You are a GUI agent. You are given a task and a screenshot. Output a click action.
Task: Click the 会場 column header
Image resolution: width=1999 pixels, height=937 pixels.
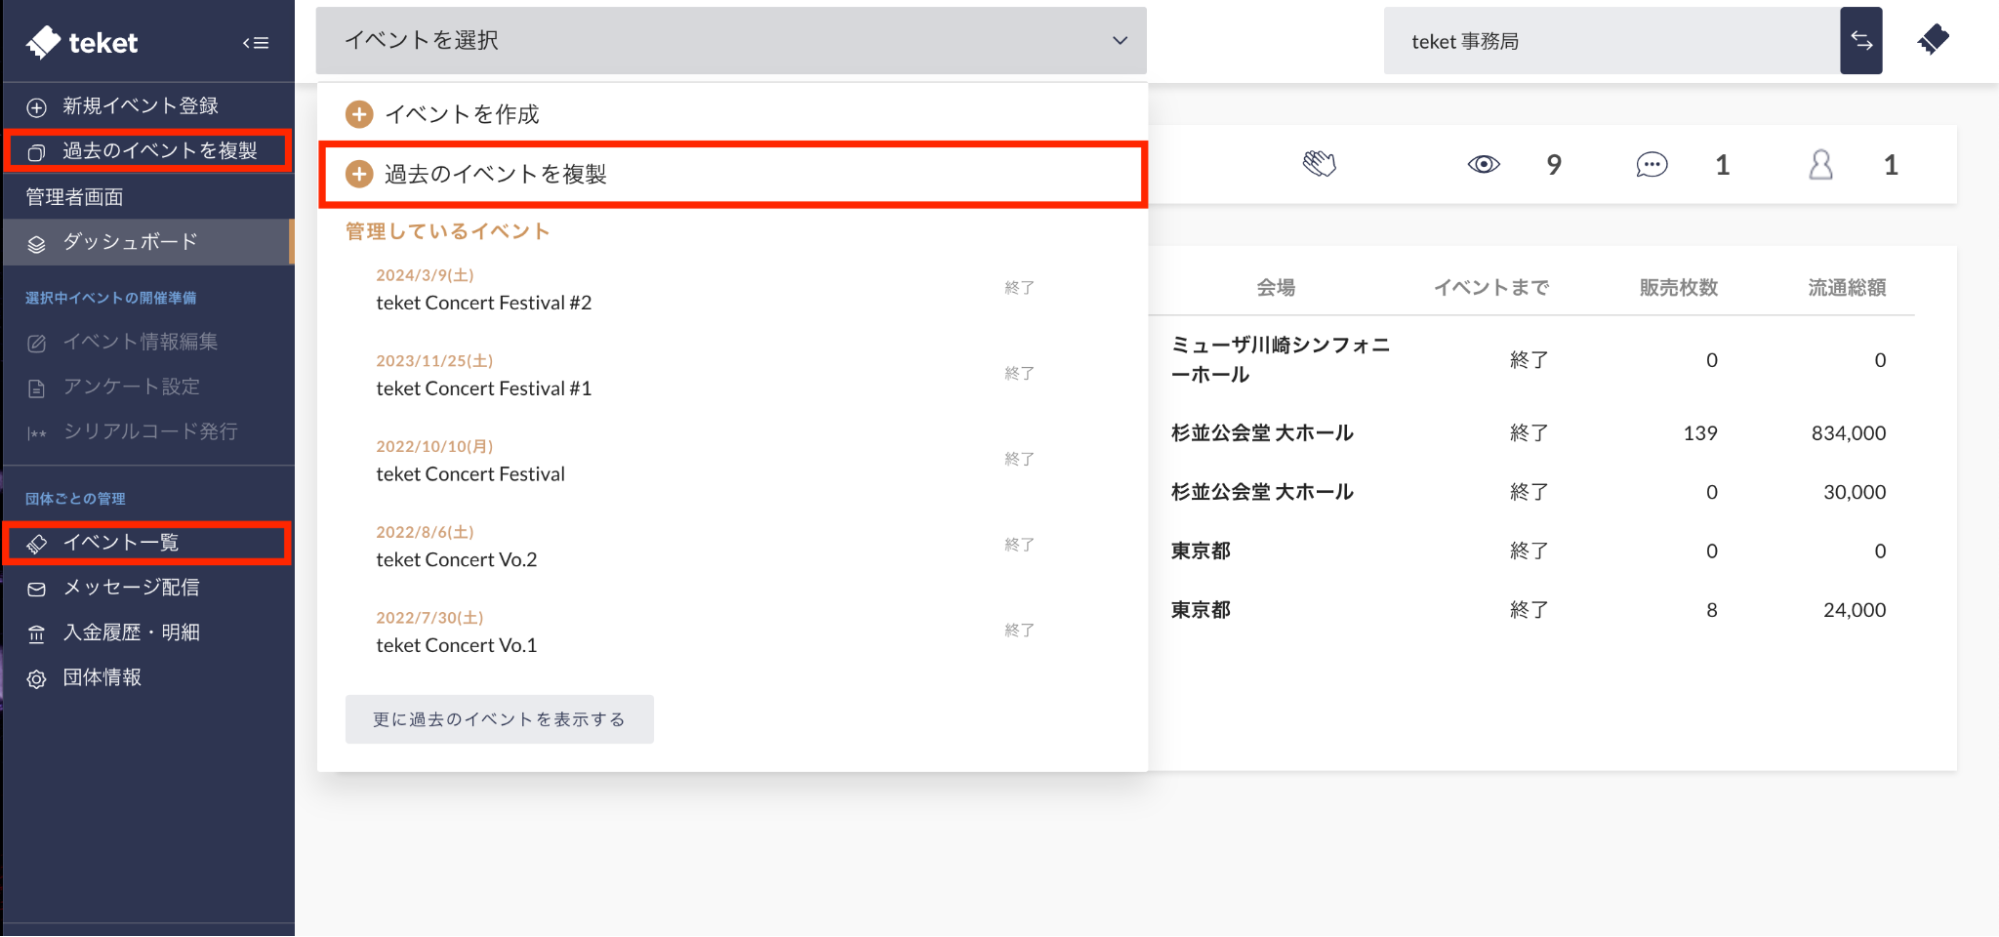1276,288
